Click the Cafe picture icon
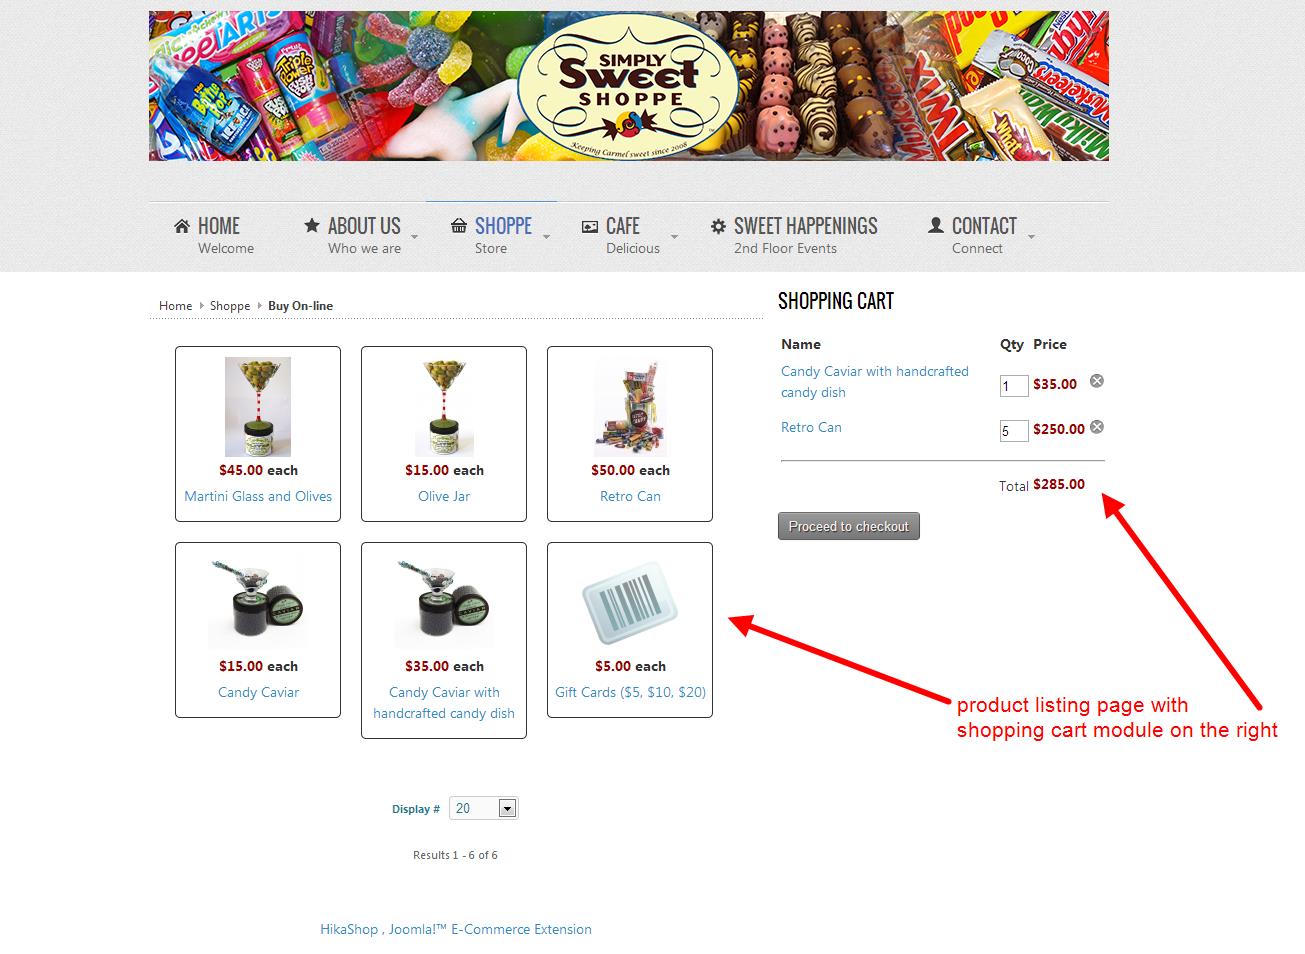The image size is (1305, 954). 590,227
